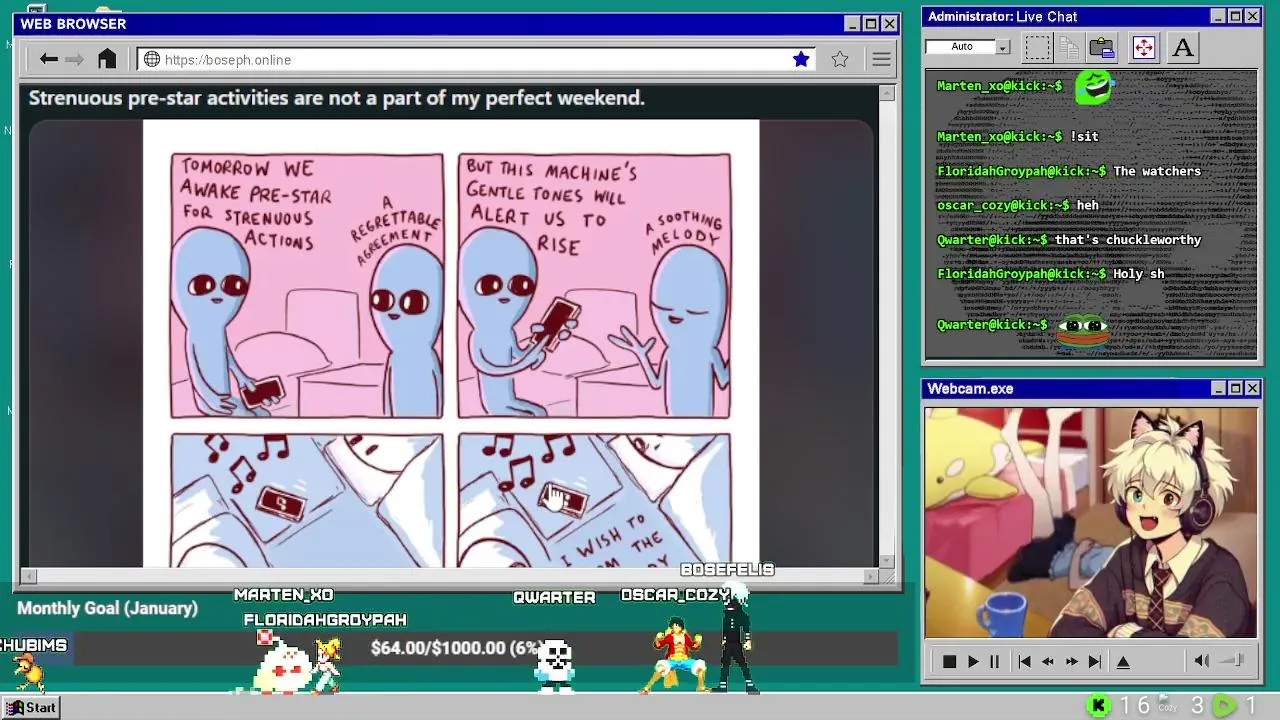Screen dimensions: 1280x720
Task: Fast forward in Webcam.exe player
Action: coord(1072,661)
